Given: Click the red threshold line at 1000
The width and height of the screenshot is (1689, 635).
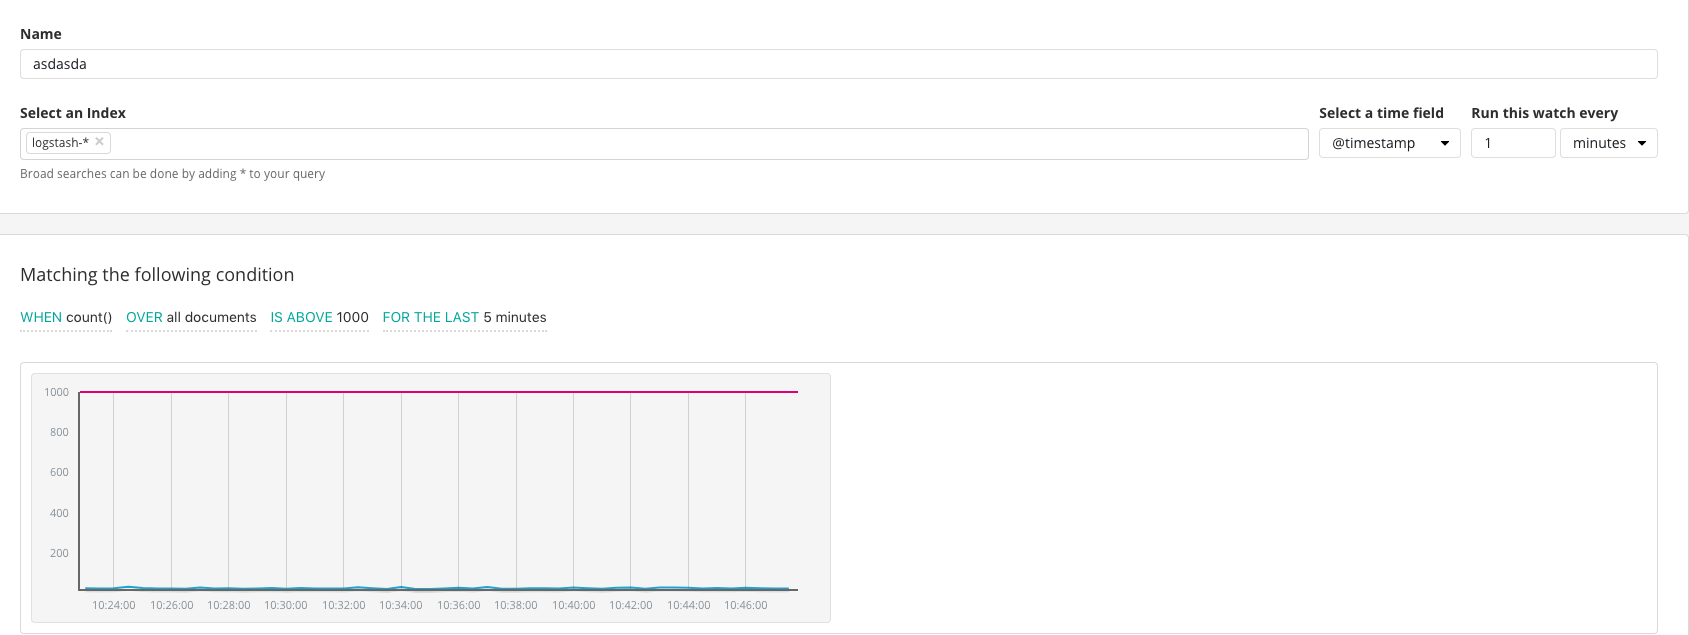Looking at the screenshot, I should (438, 392).
